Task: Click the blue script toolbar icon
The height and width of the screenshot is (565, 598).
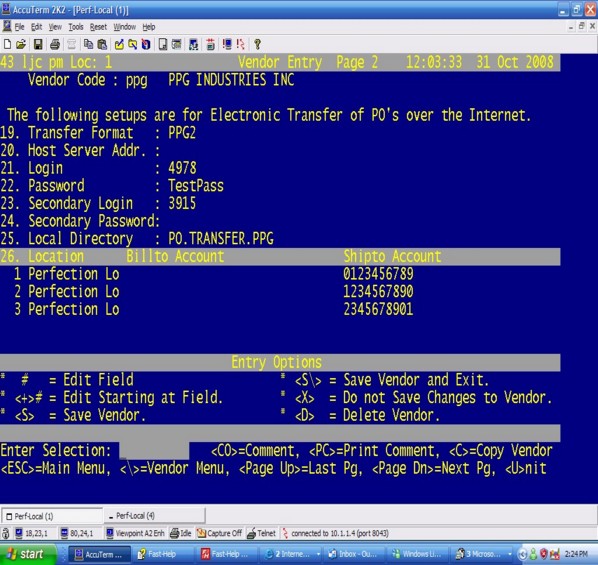Action: 193,44
